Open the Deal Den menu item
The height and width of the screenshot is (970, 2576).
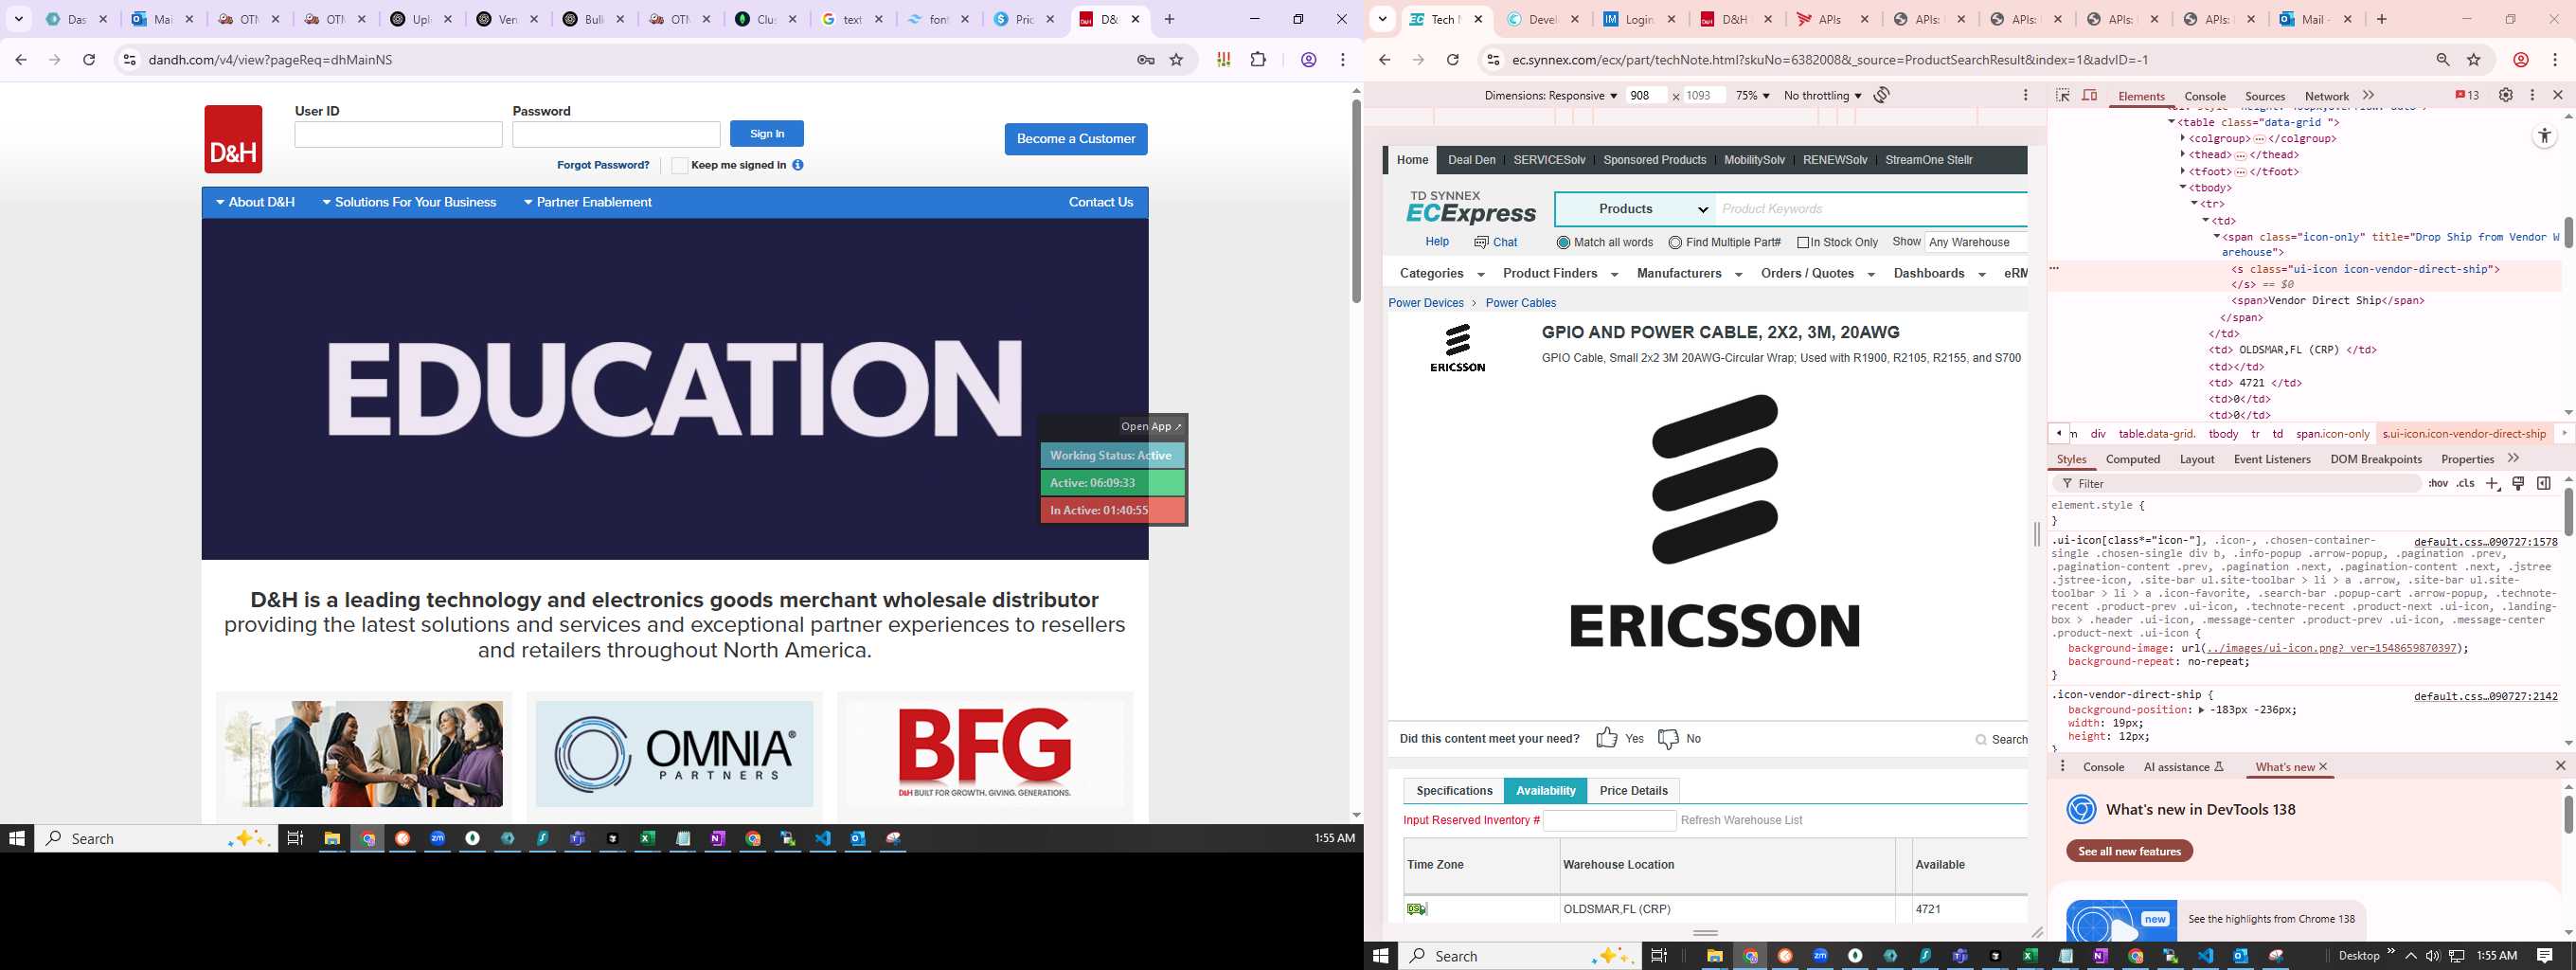[1471, 160]
